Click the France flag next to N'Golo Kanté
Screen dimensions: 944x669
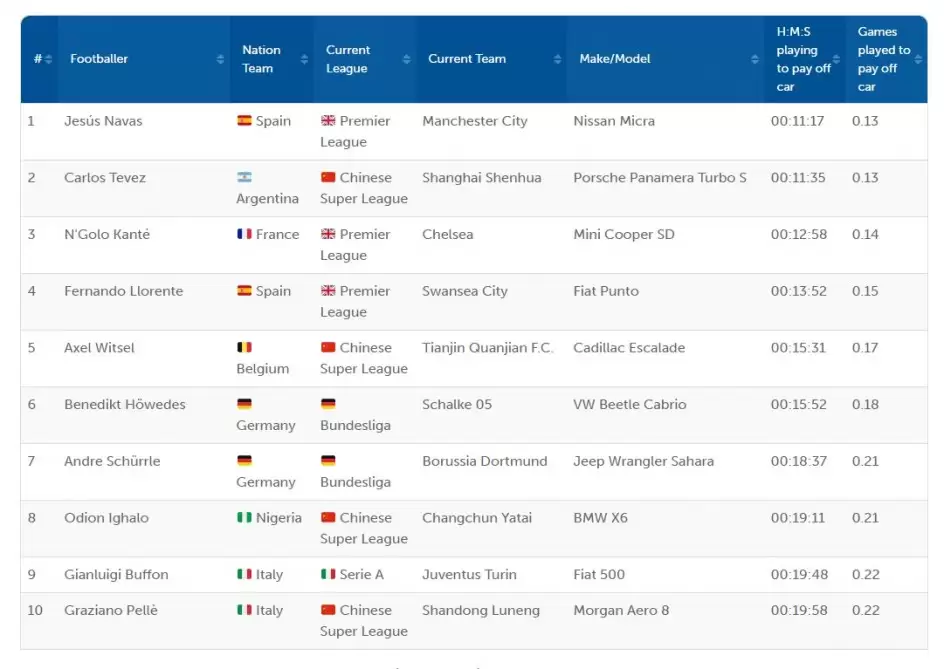click(244, 234)
